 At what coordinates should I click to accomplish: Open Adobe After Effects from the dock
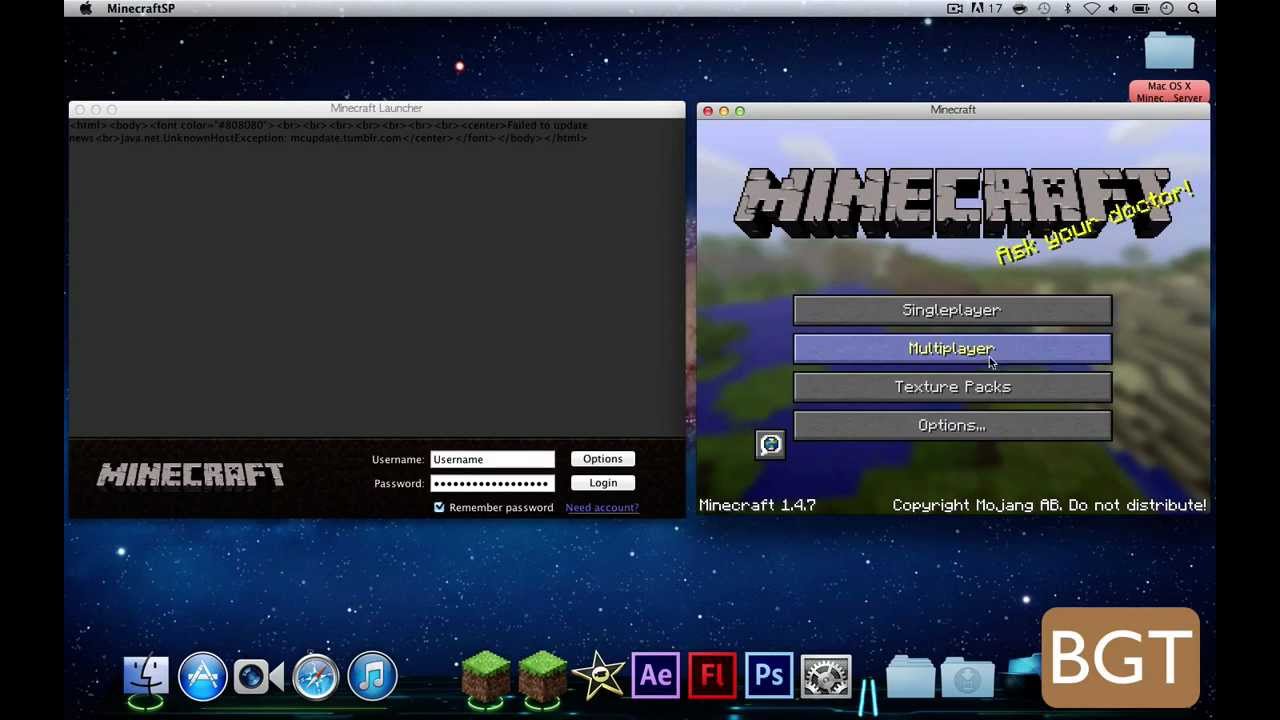tap(656, 676)
